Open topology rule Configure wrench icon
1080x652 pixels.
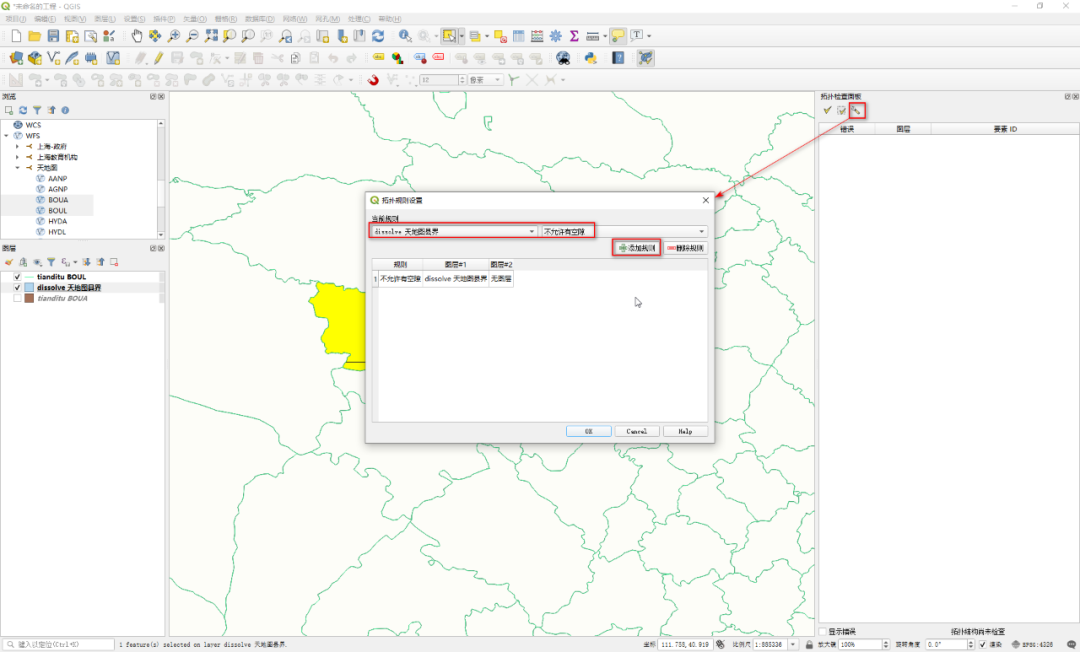[x=856, y=110]
